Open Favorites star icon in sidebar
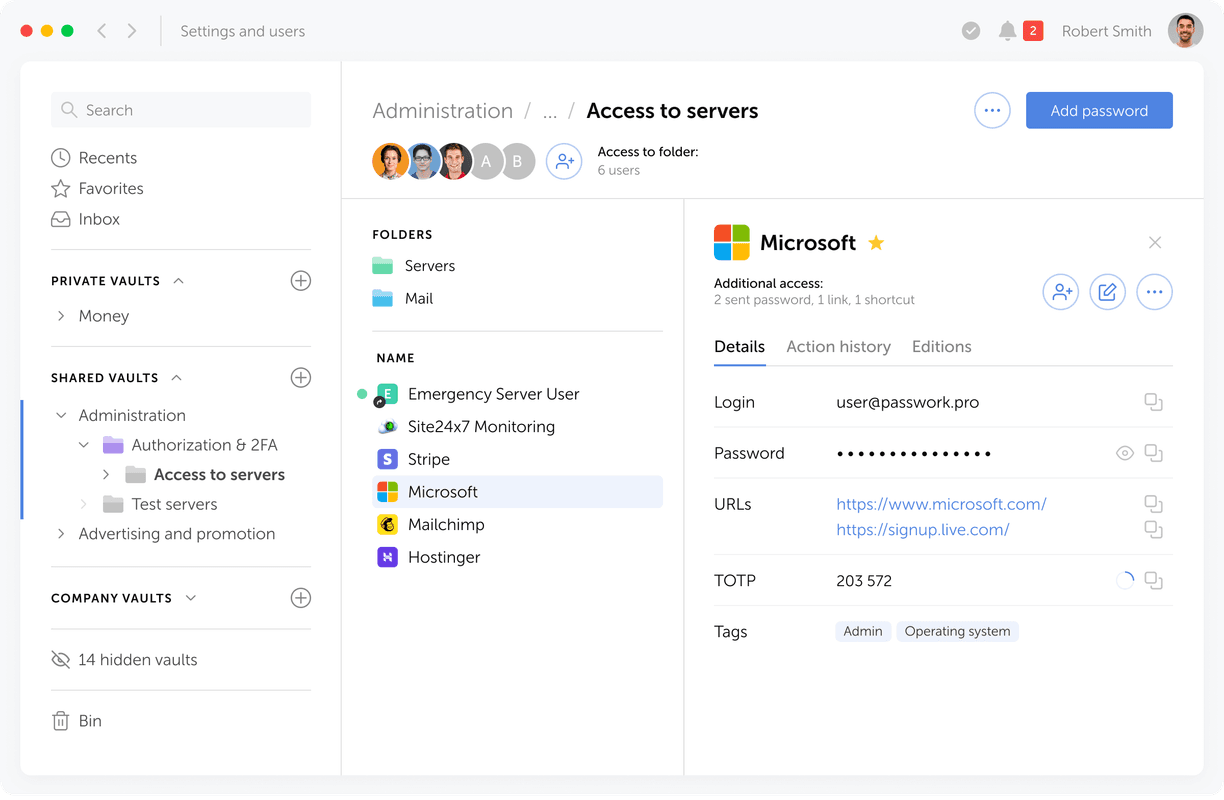1224x800 pixels. tap(61, 189)
